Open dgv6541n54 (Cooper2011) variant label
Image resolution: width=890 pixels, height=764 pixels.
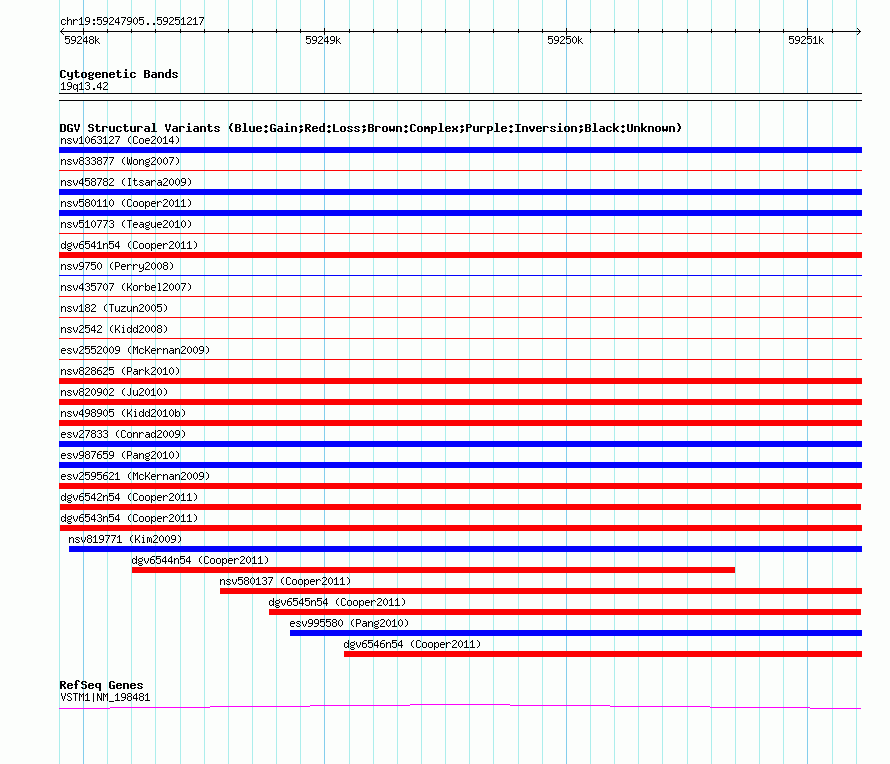click(x=129, y=245)
